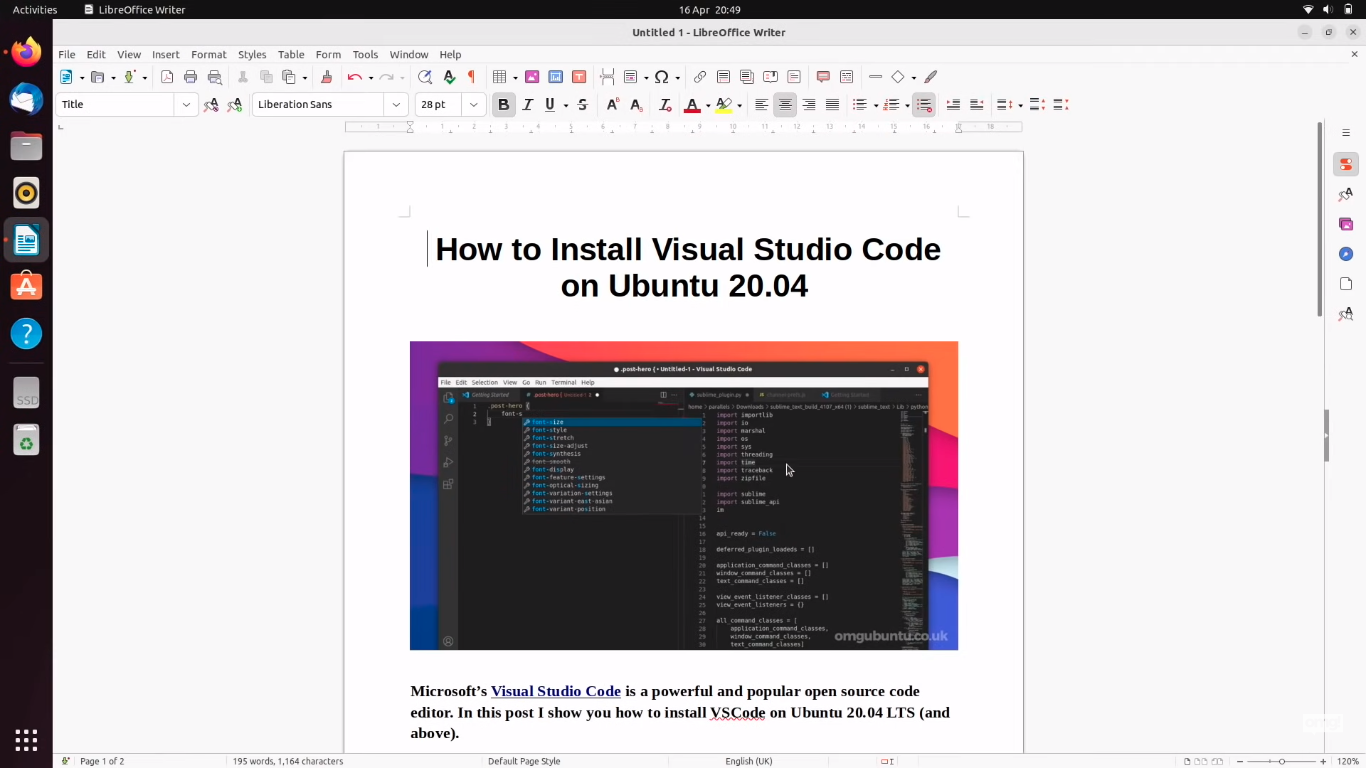The image size is (1366, 768).
Task: Open the Table menu
Action: [291, 55]
